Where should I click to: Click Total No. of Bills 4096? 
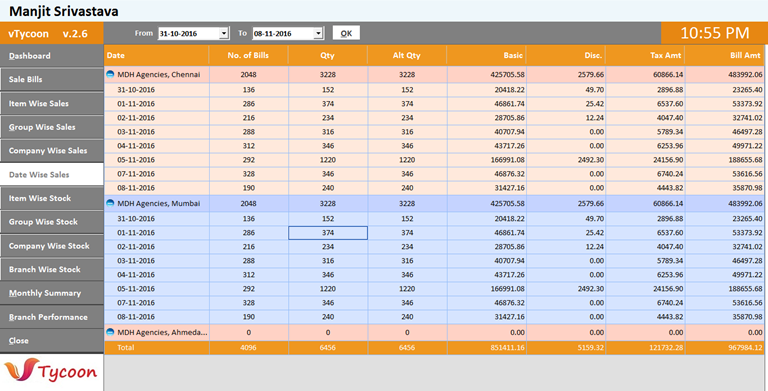coord(248,347)
